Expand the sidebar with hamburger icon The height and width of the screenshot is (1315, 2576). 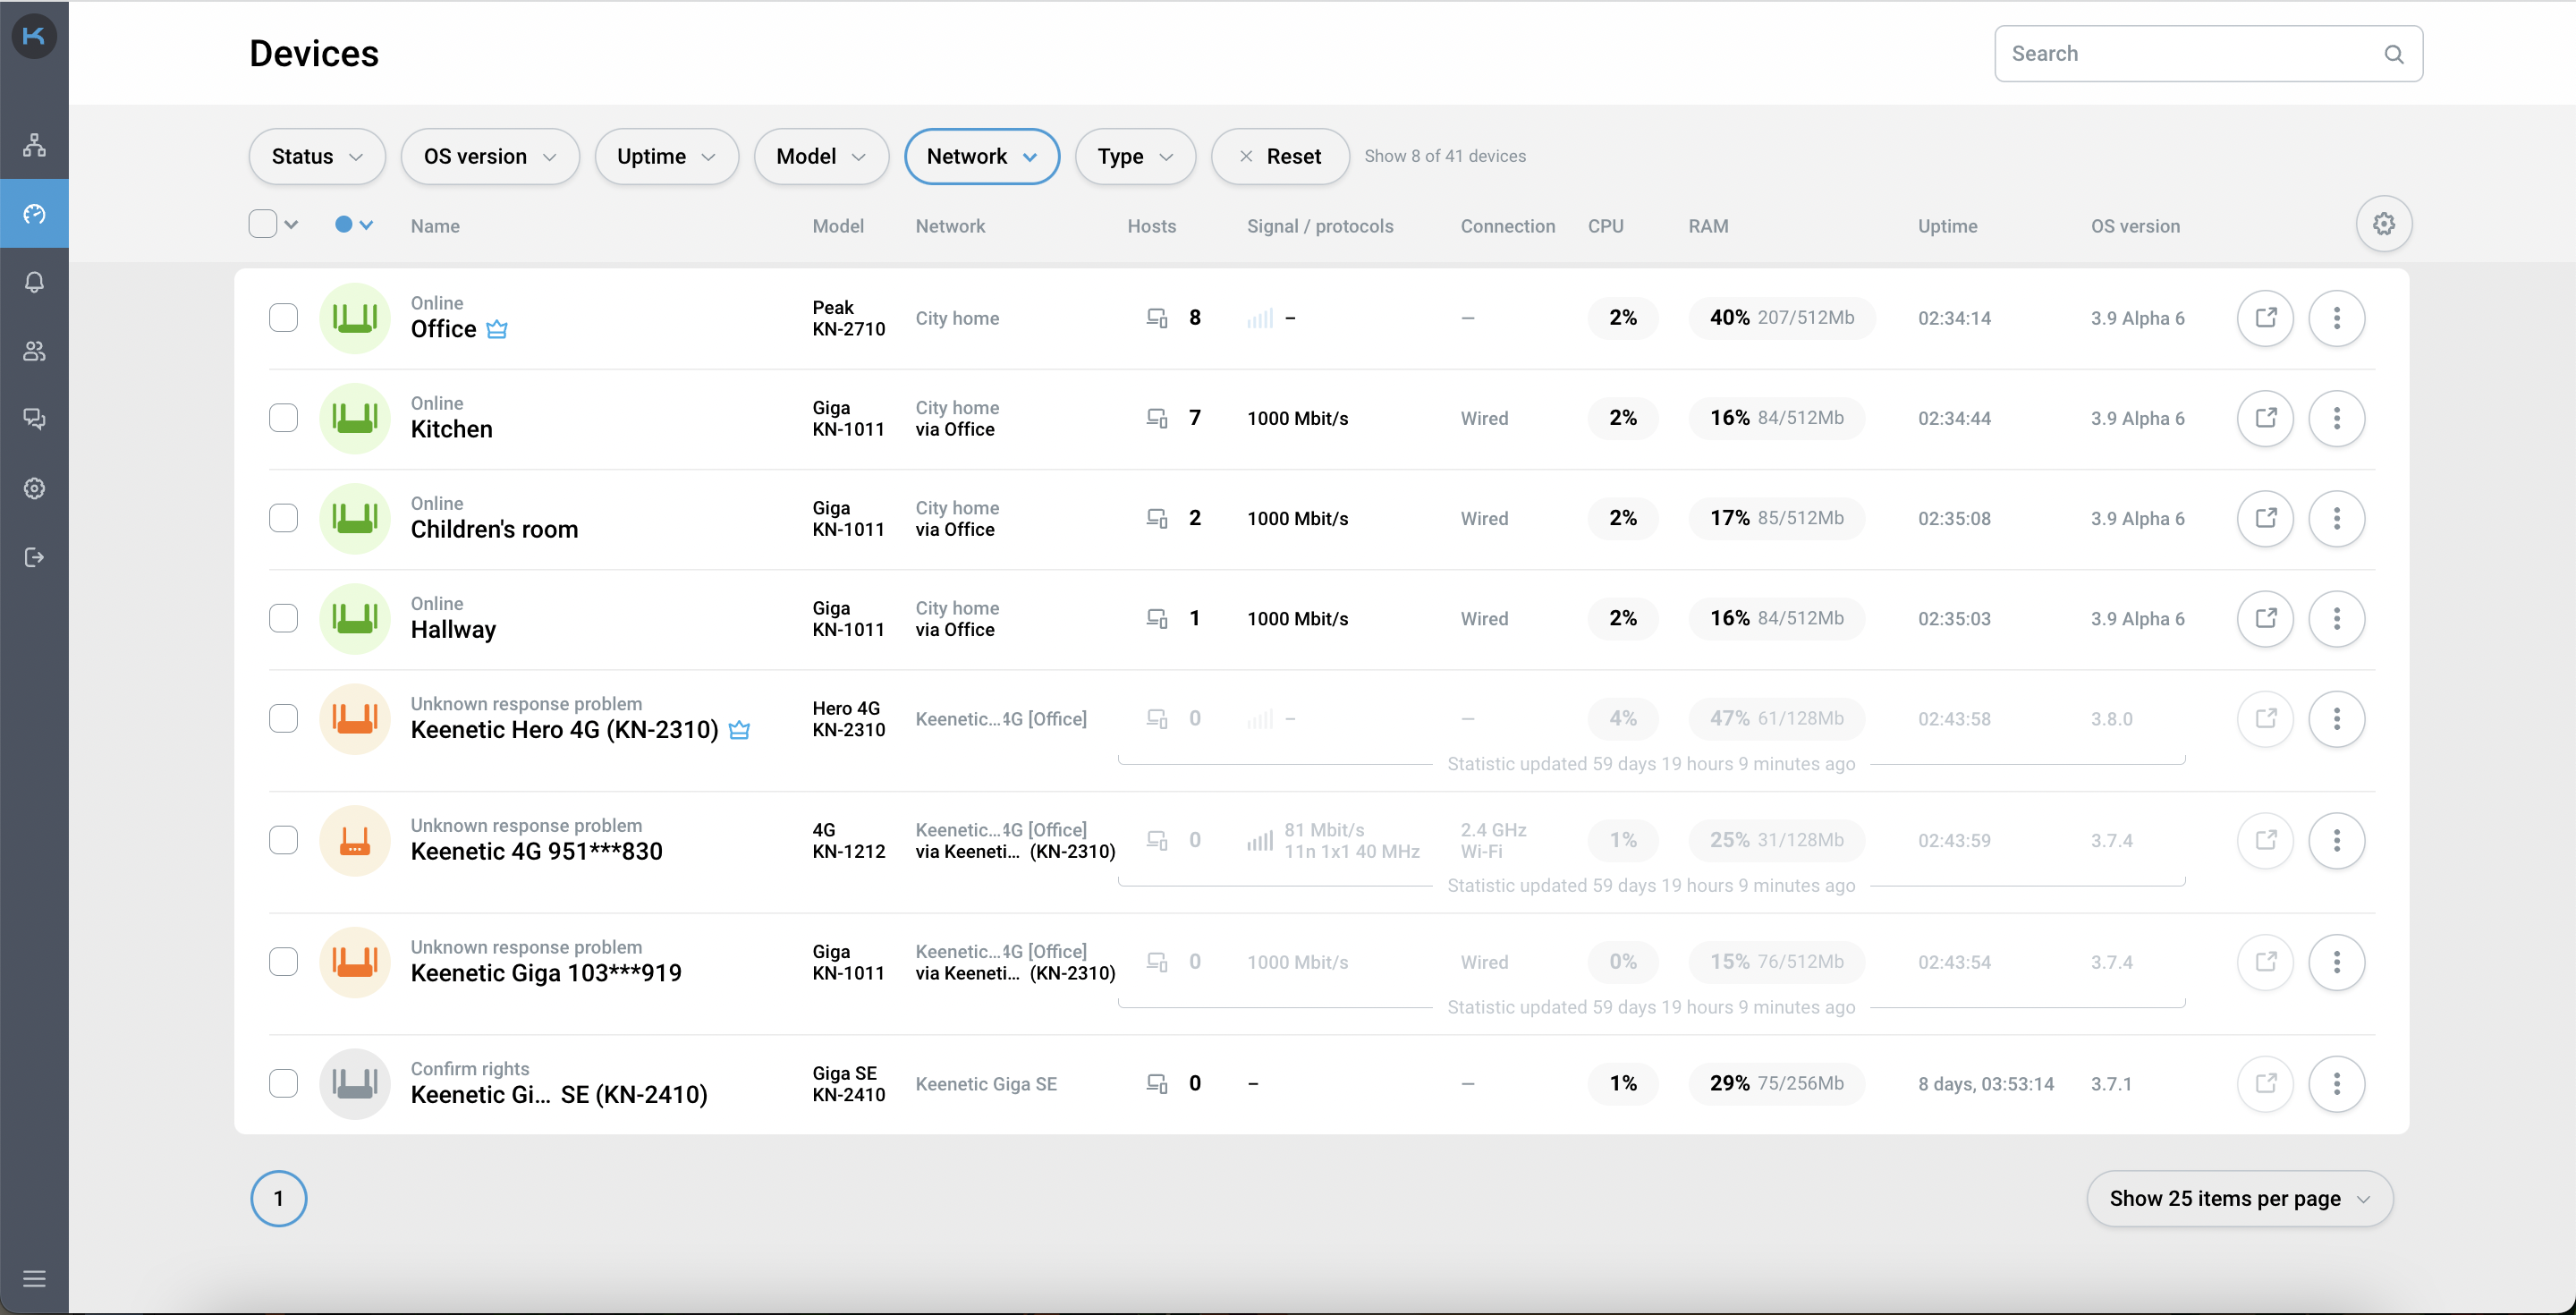click(x=34, y=1279)
